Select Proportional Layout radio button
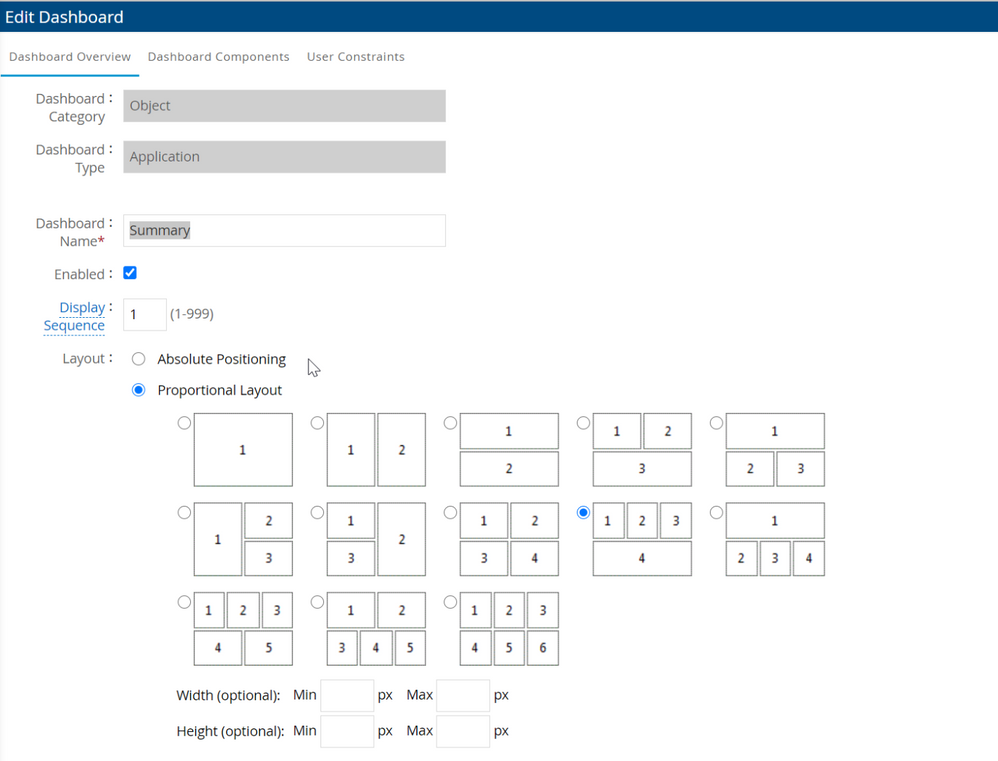 point(139,390)
